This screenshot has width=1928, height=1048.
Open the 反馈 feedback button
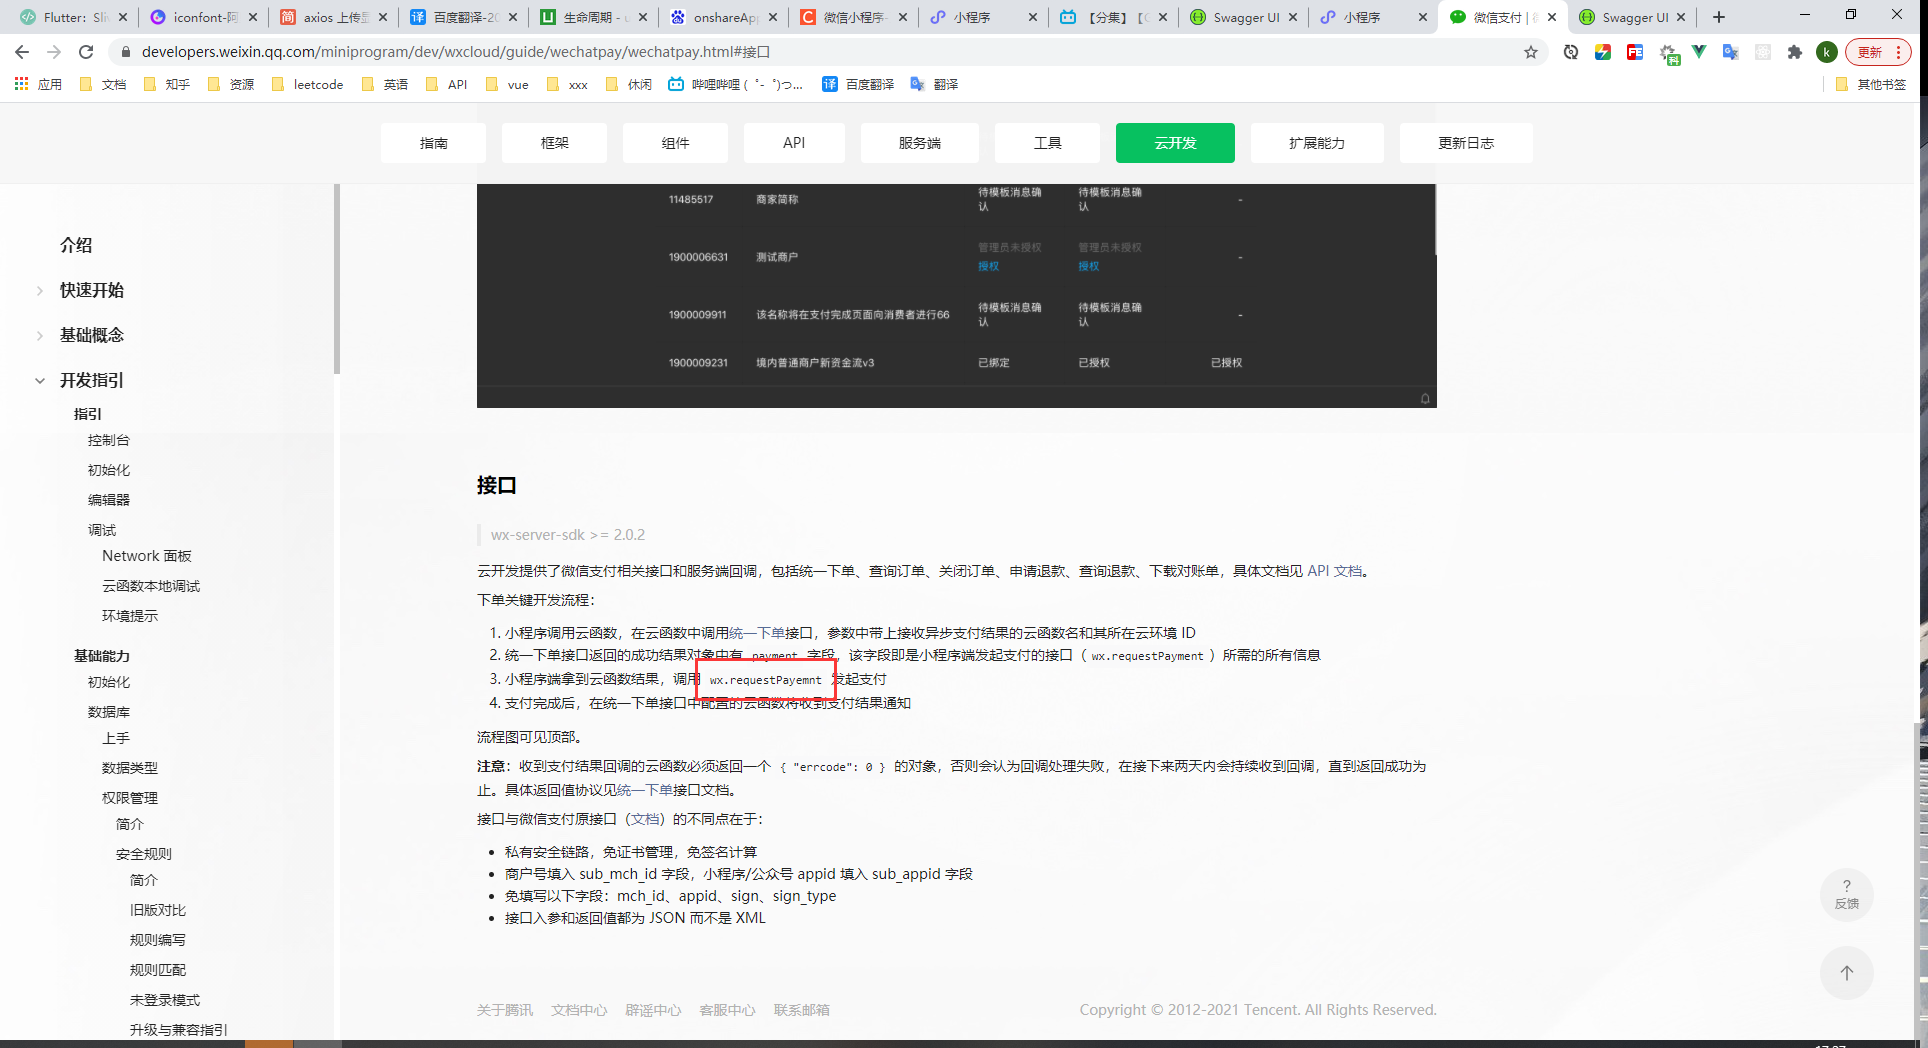[x=1847, y=895]
